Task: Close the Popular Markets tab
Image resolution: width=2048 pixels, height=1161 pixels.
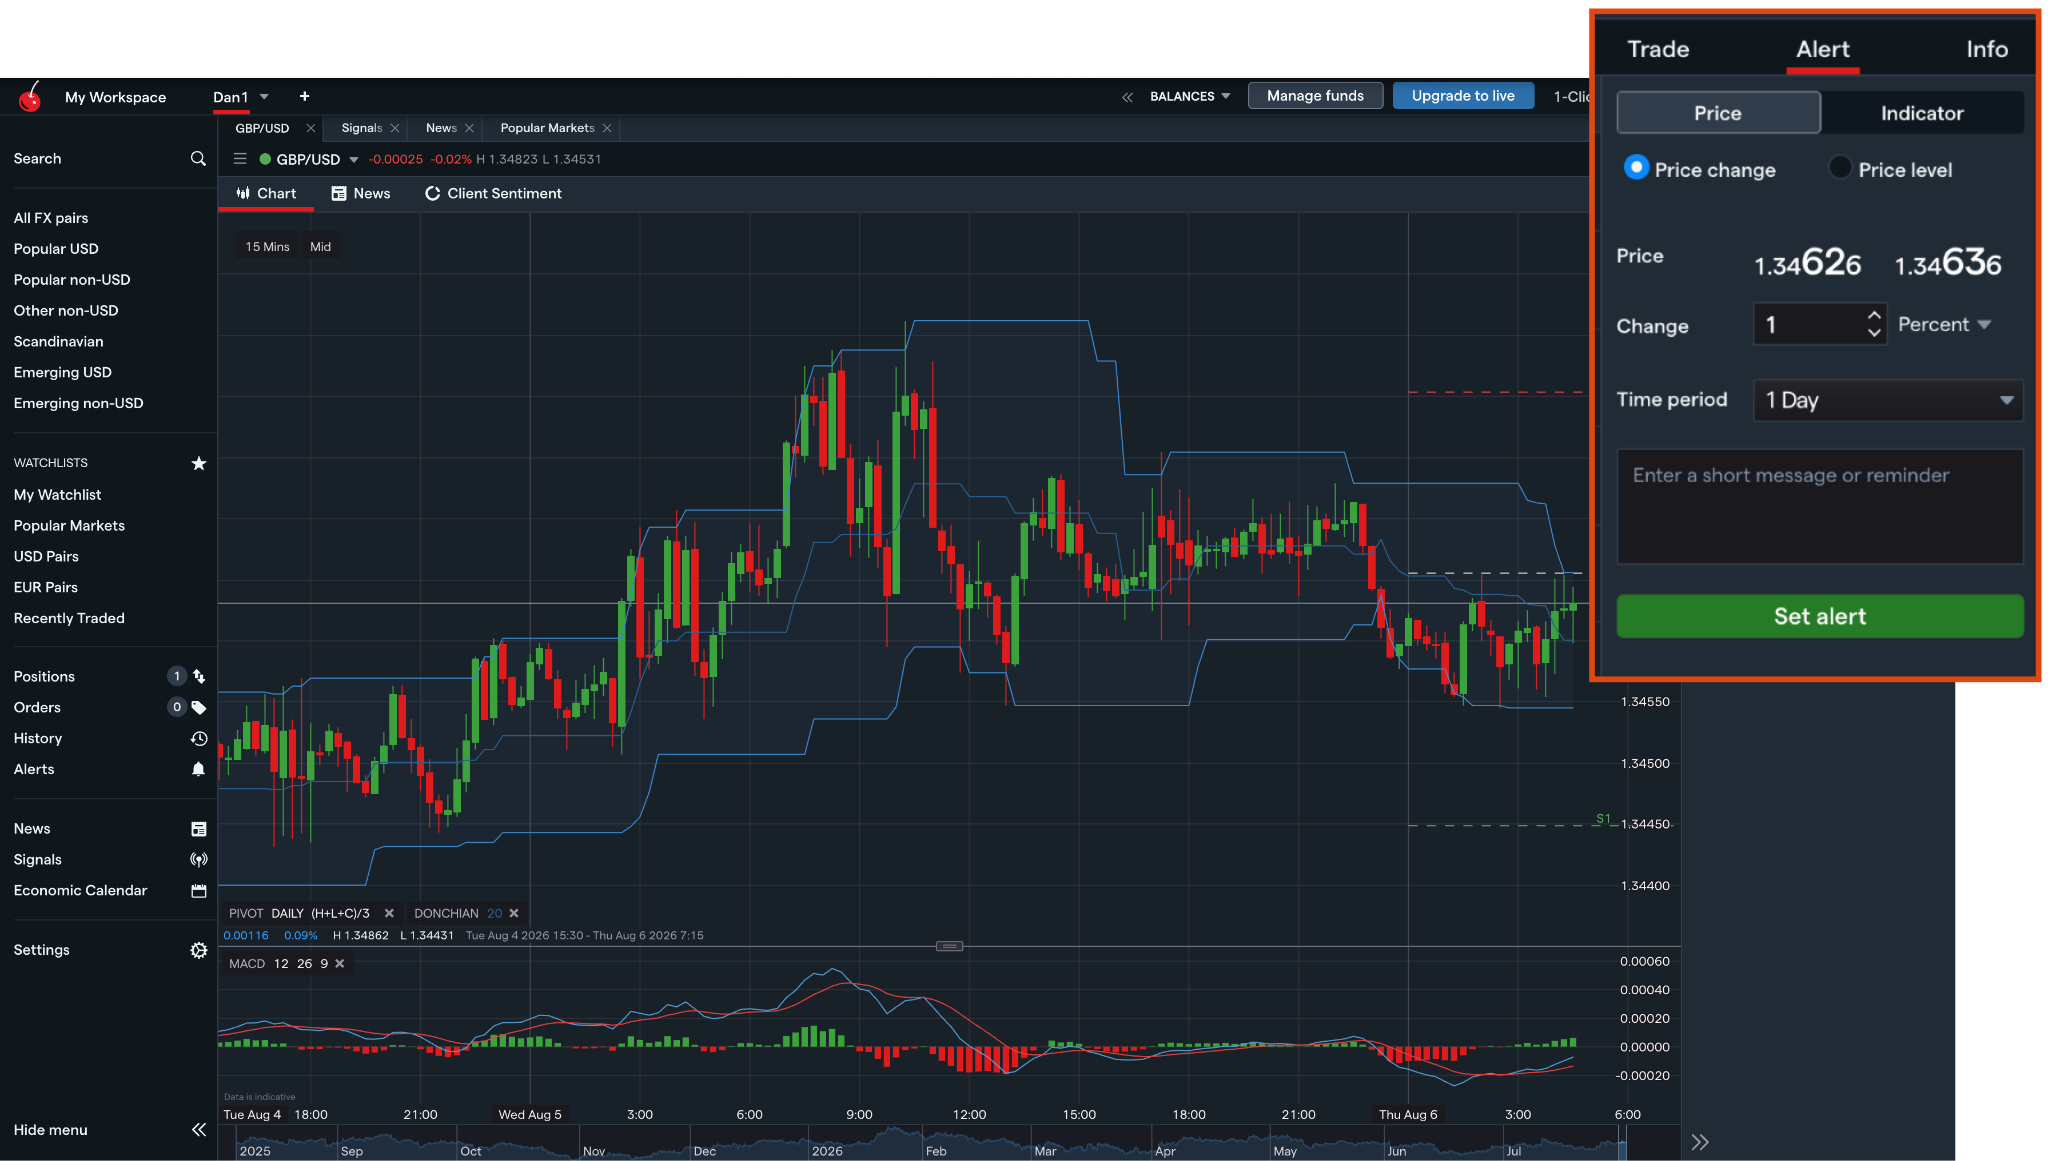Action: [x=607, y=128]
